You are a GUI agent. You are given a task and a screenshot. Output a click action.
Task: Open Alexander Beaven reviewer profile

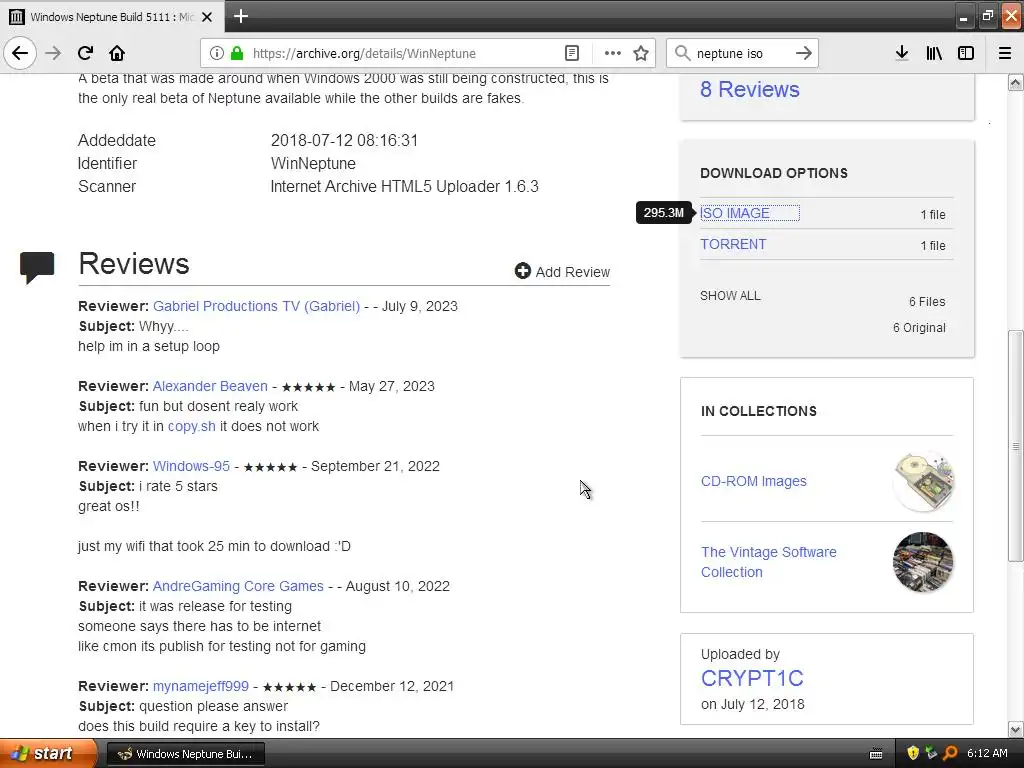[x=210, y=386]
